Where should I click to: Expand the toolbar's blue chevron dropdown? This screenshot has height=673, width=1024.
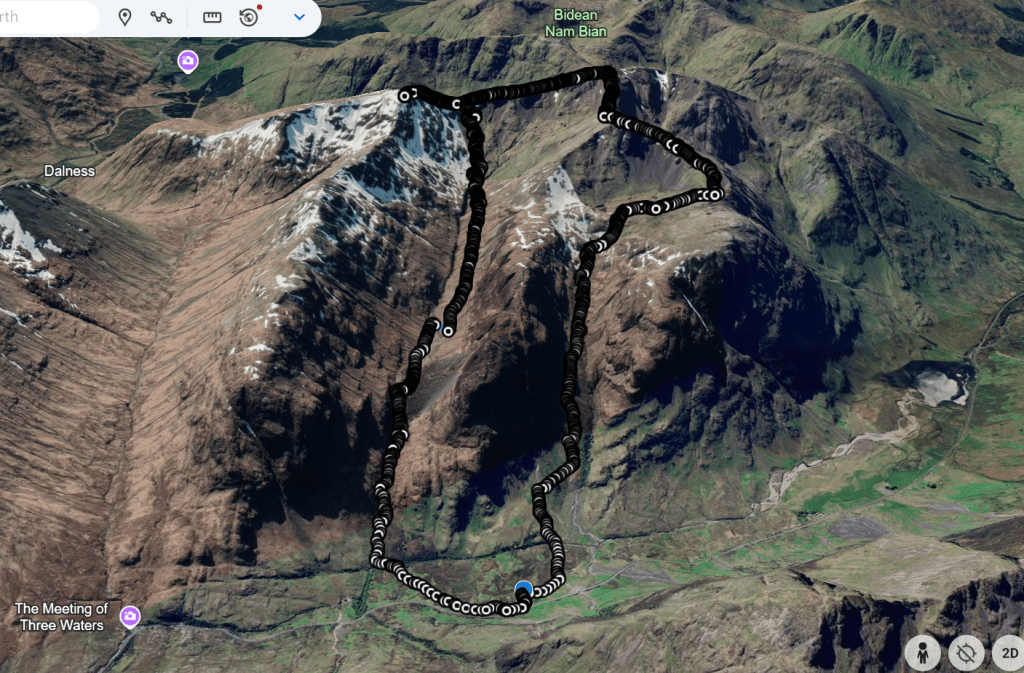click(x=299, y=17)
